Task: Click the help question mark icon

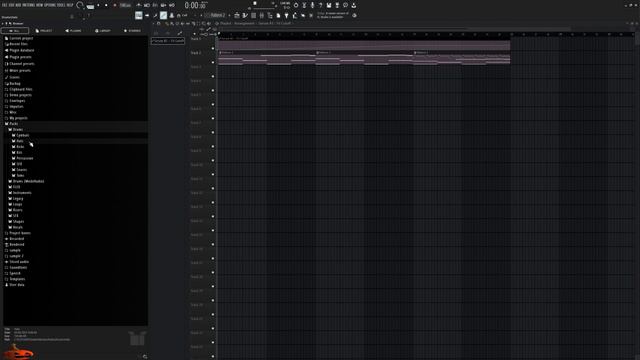Action: click(320, 5)
